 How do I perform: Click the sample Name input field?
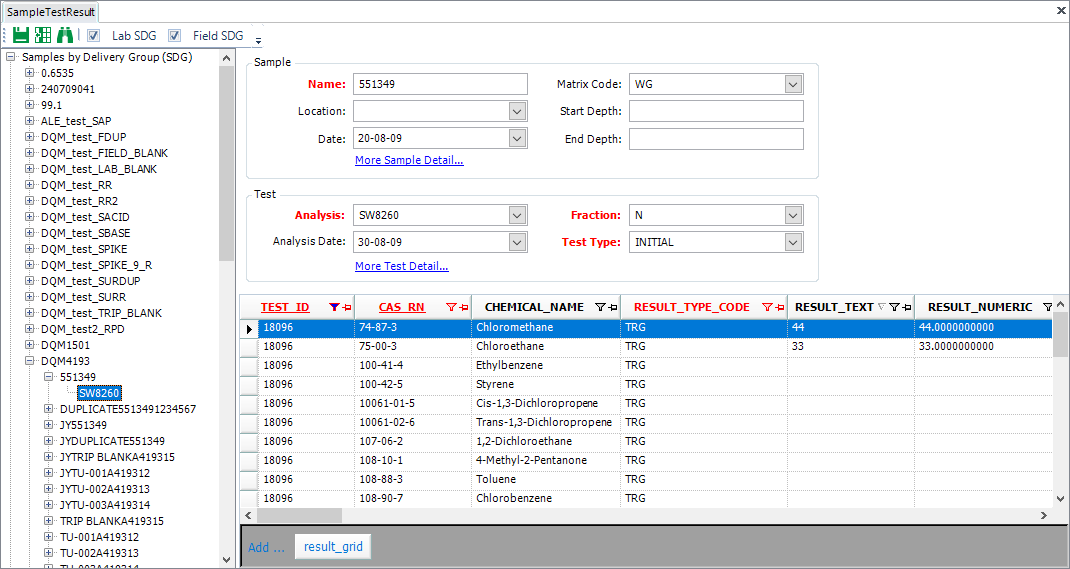click(x=440, y=84)
